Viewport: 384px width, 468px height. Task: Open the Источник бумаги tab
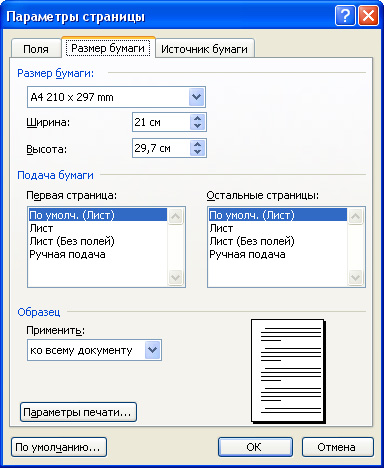point(204,49)
